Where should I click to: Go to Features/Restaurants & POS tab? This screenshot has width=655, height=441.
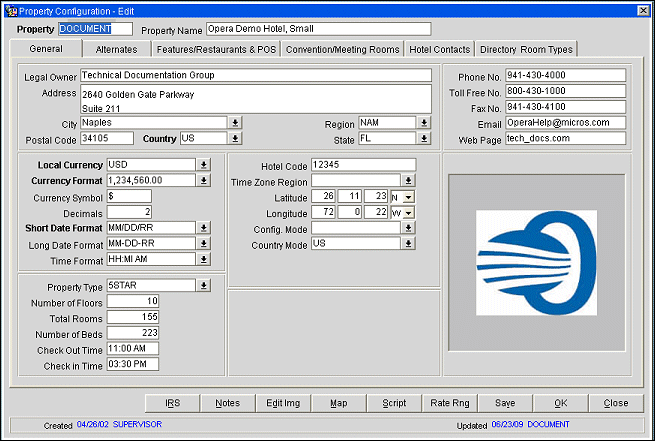[x=215, y=49]
